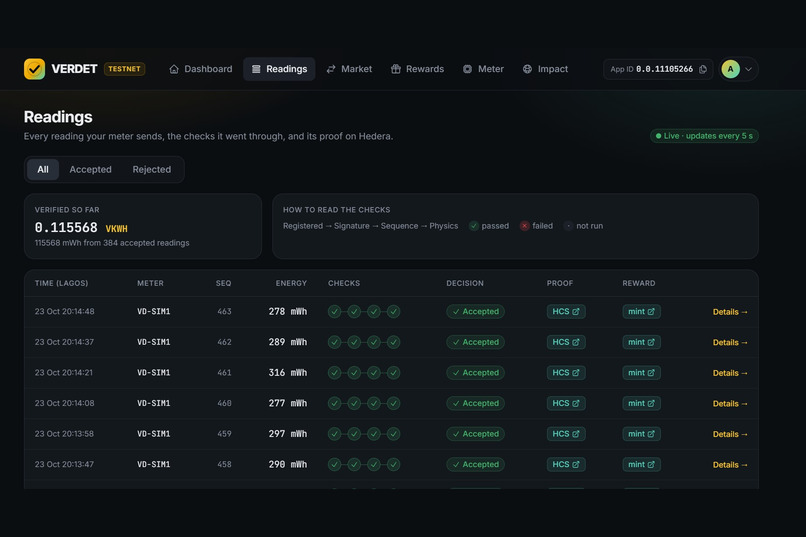The image size is (806, 537).
Task: Click the Live updates status pill
Action: 704,136
